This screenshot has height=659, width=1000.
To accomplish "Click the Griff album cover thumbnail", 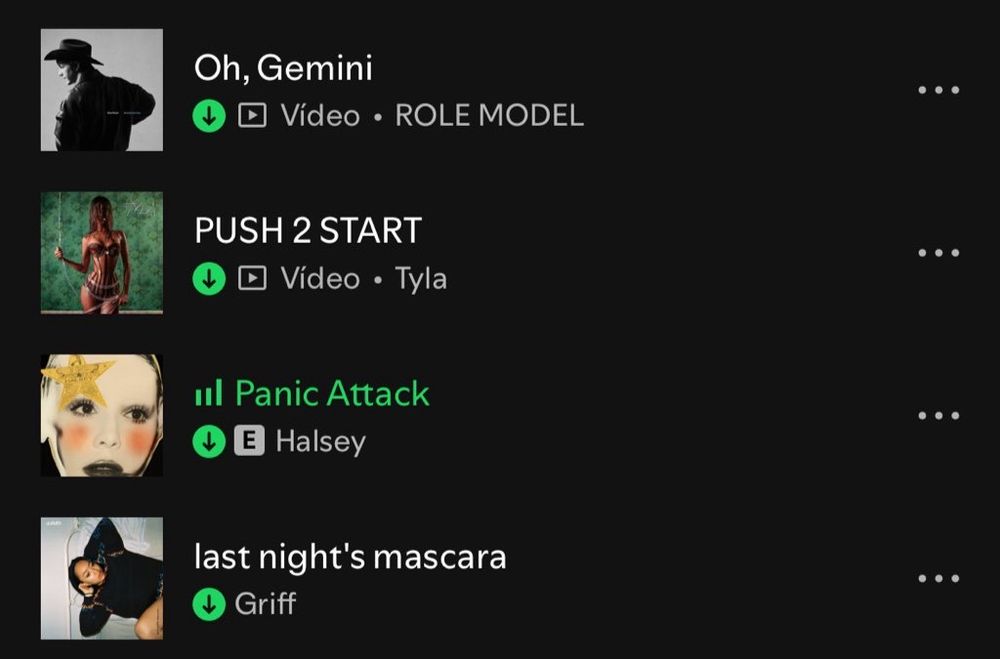I will (102, 579).
